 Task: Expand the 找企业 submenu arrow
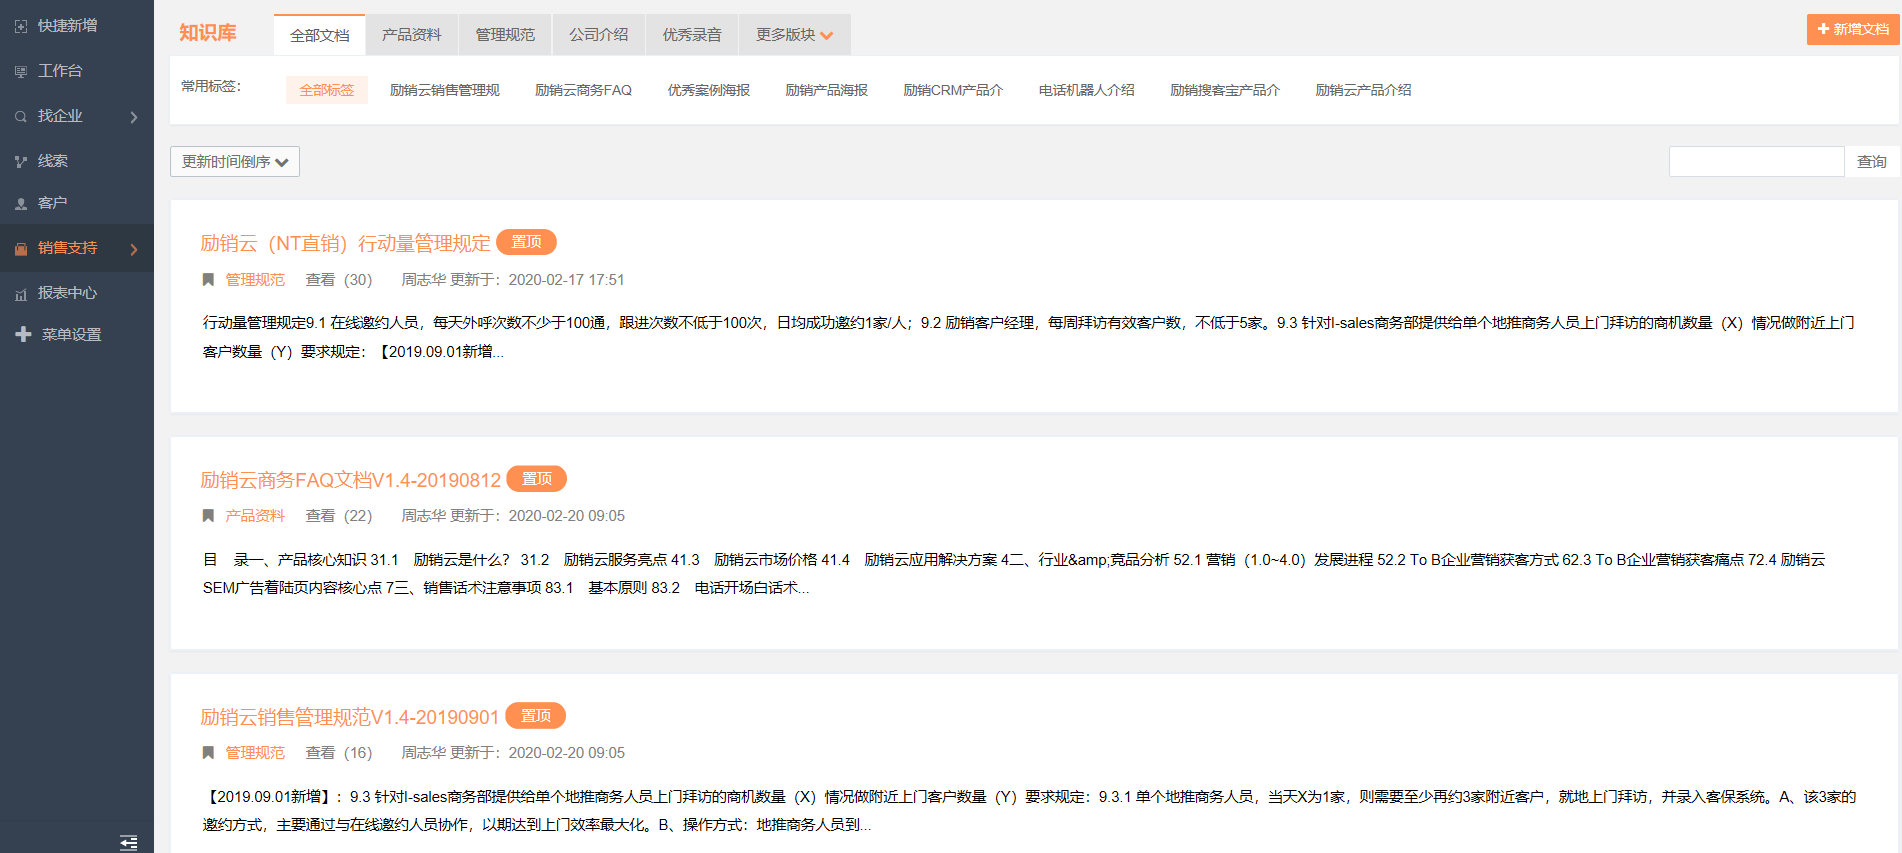tap(134, 117)
